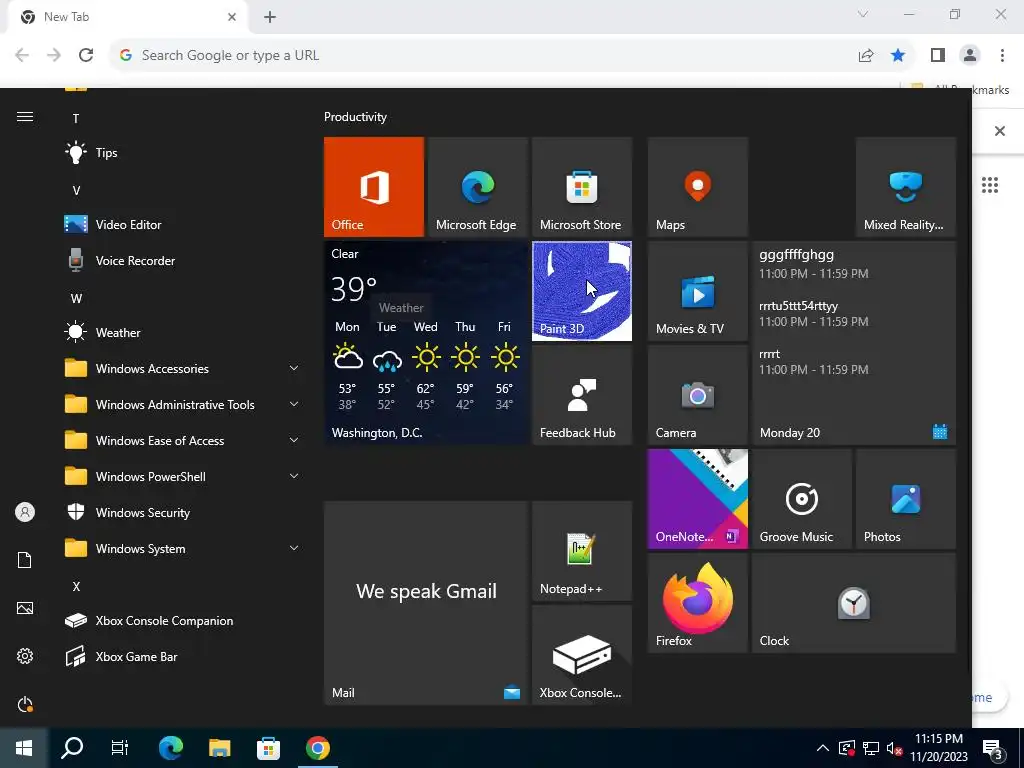Expand the Windows Accessories folder

(183, 368)
